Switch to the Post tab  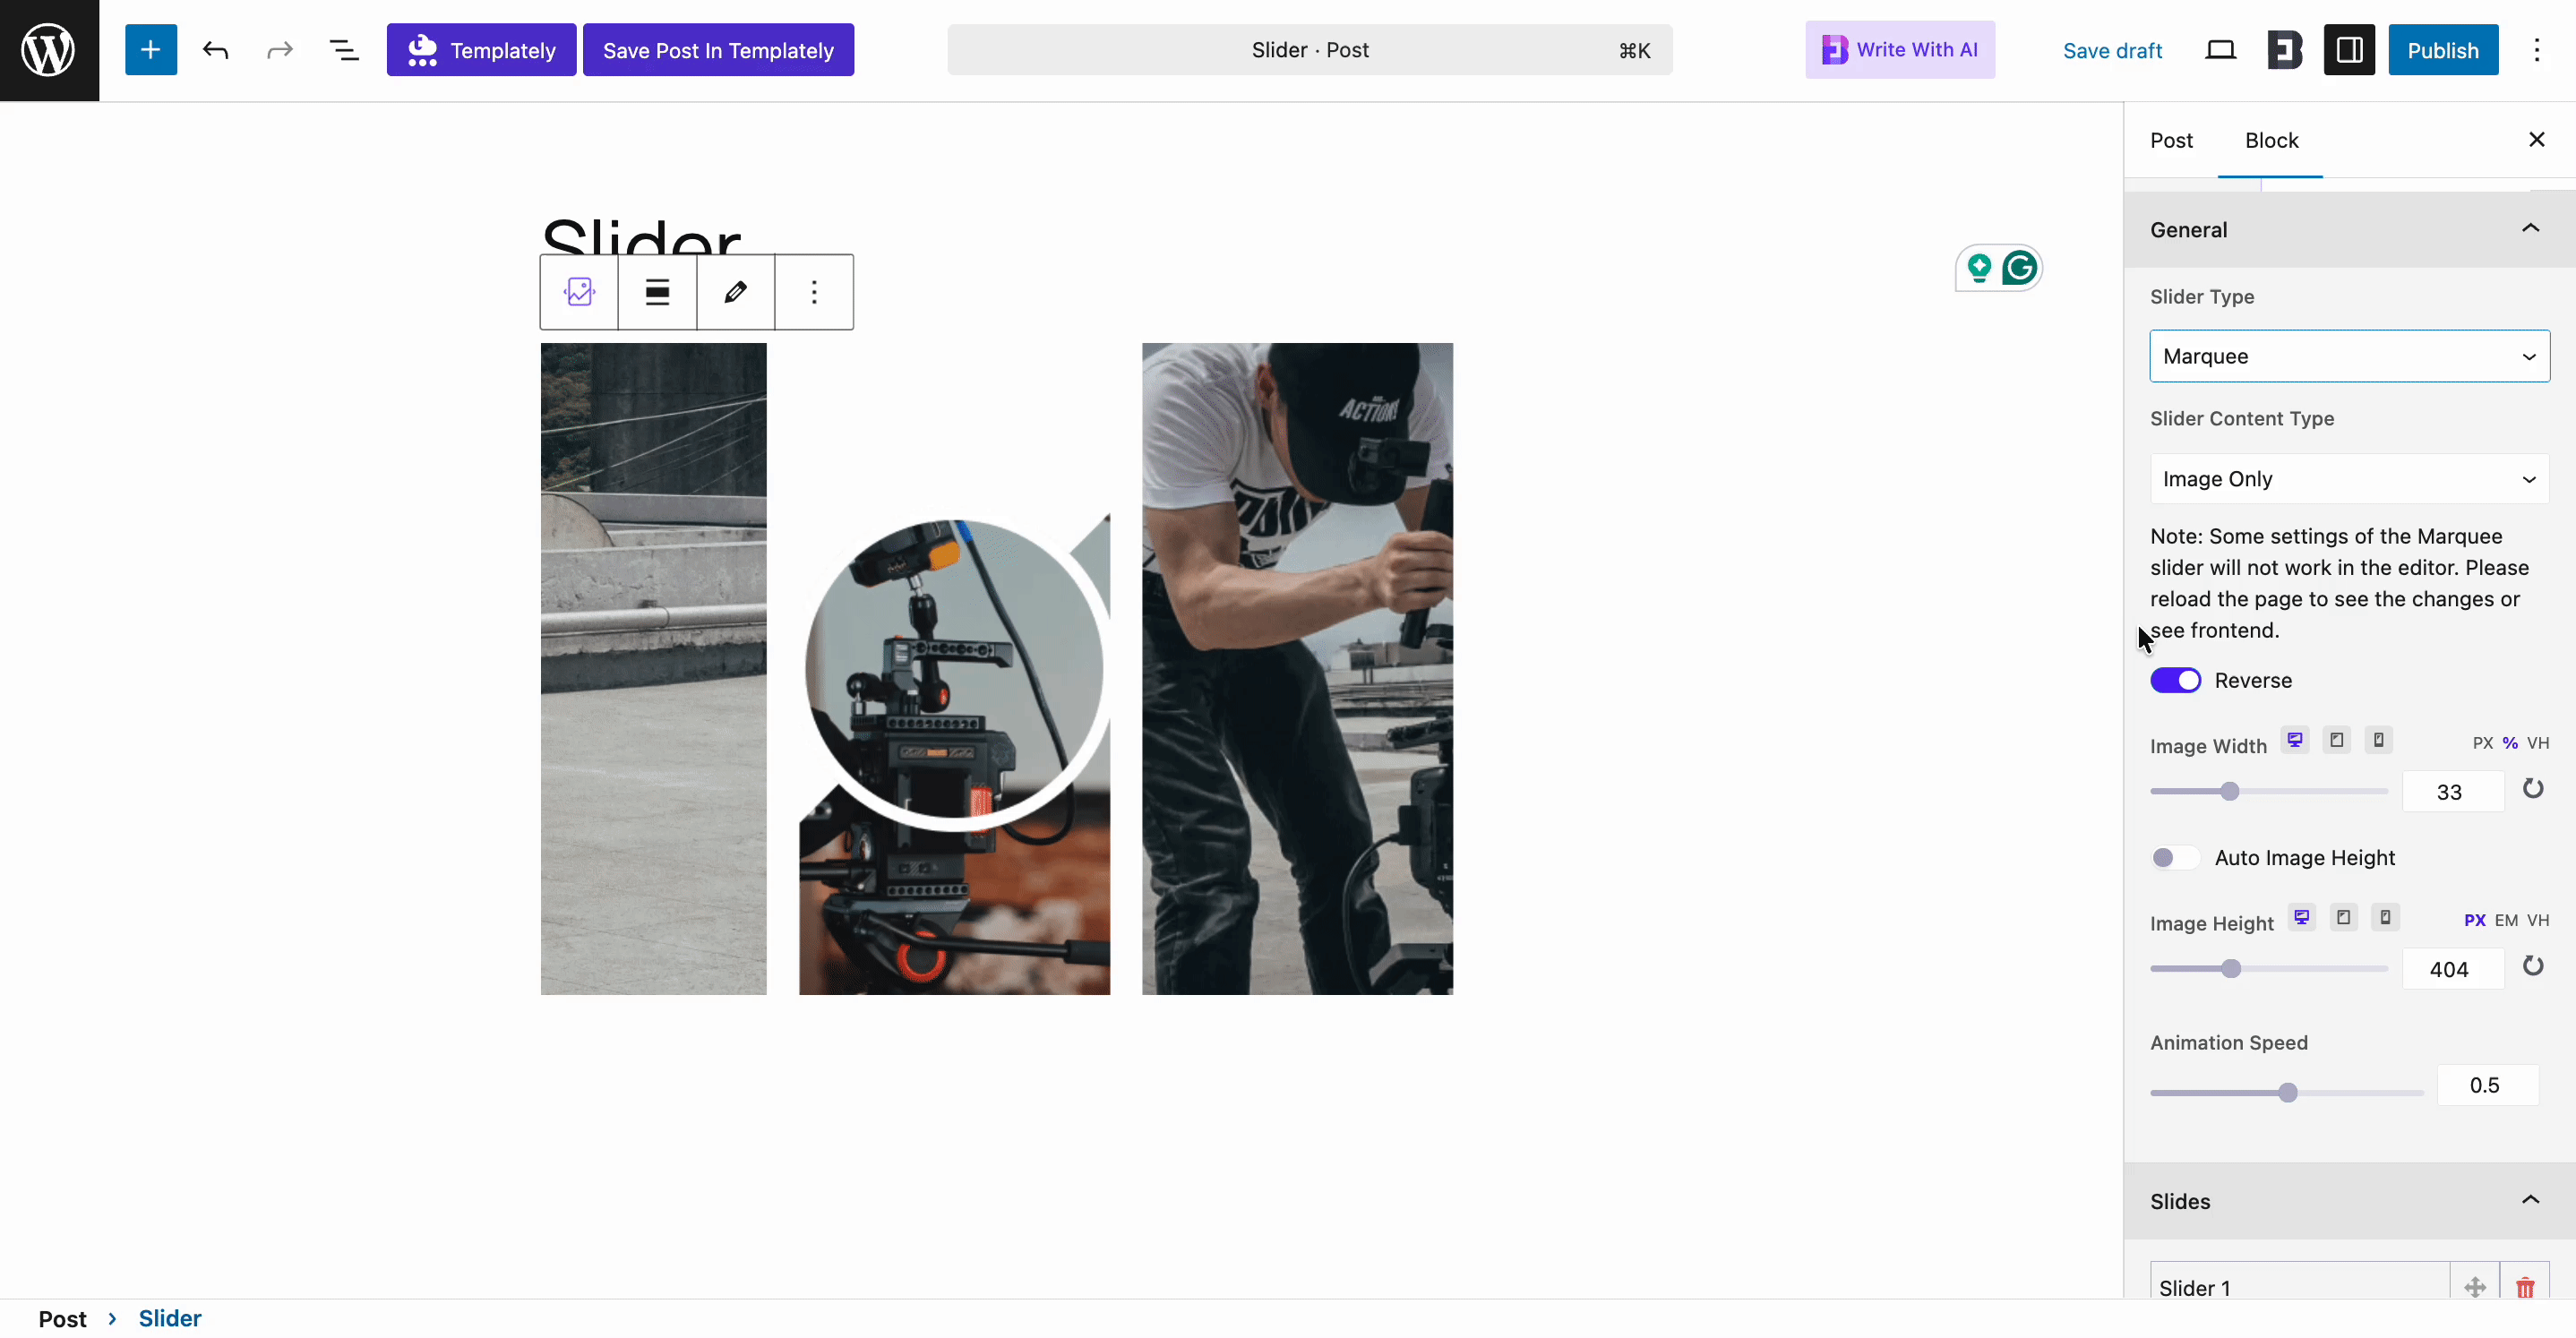(x=2171, y=140)
